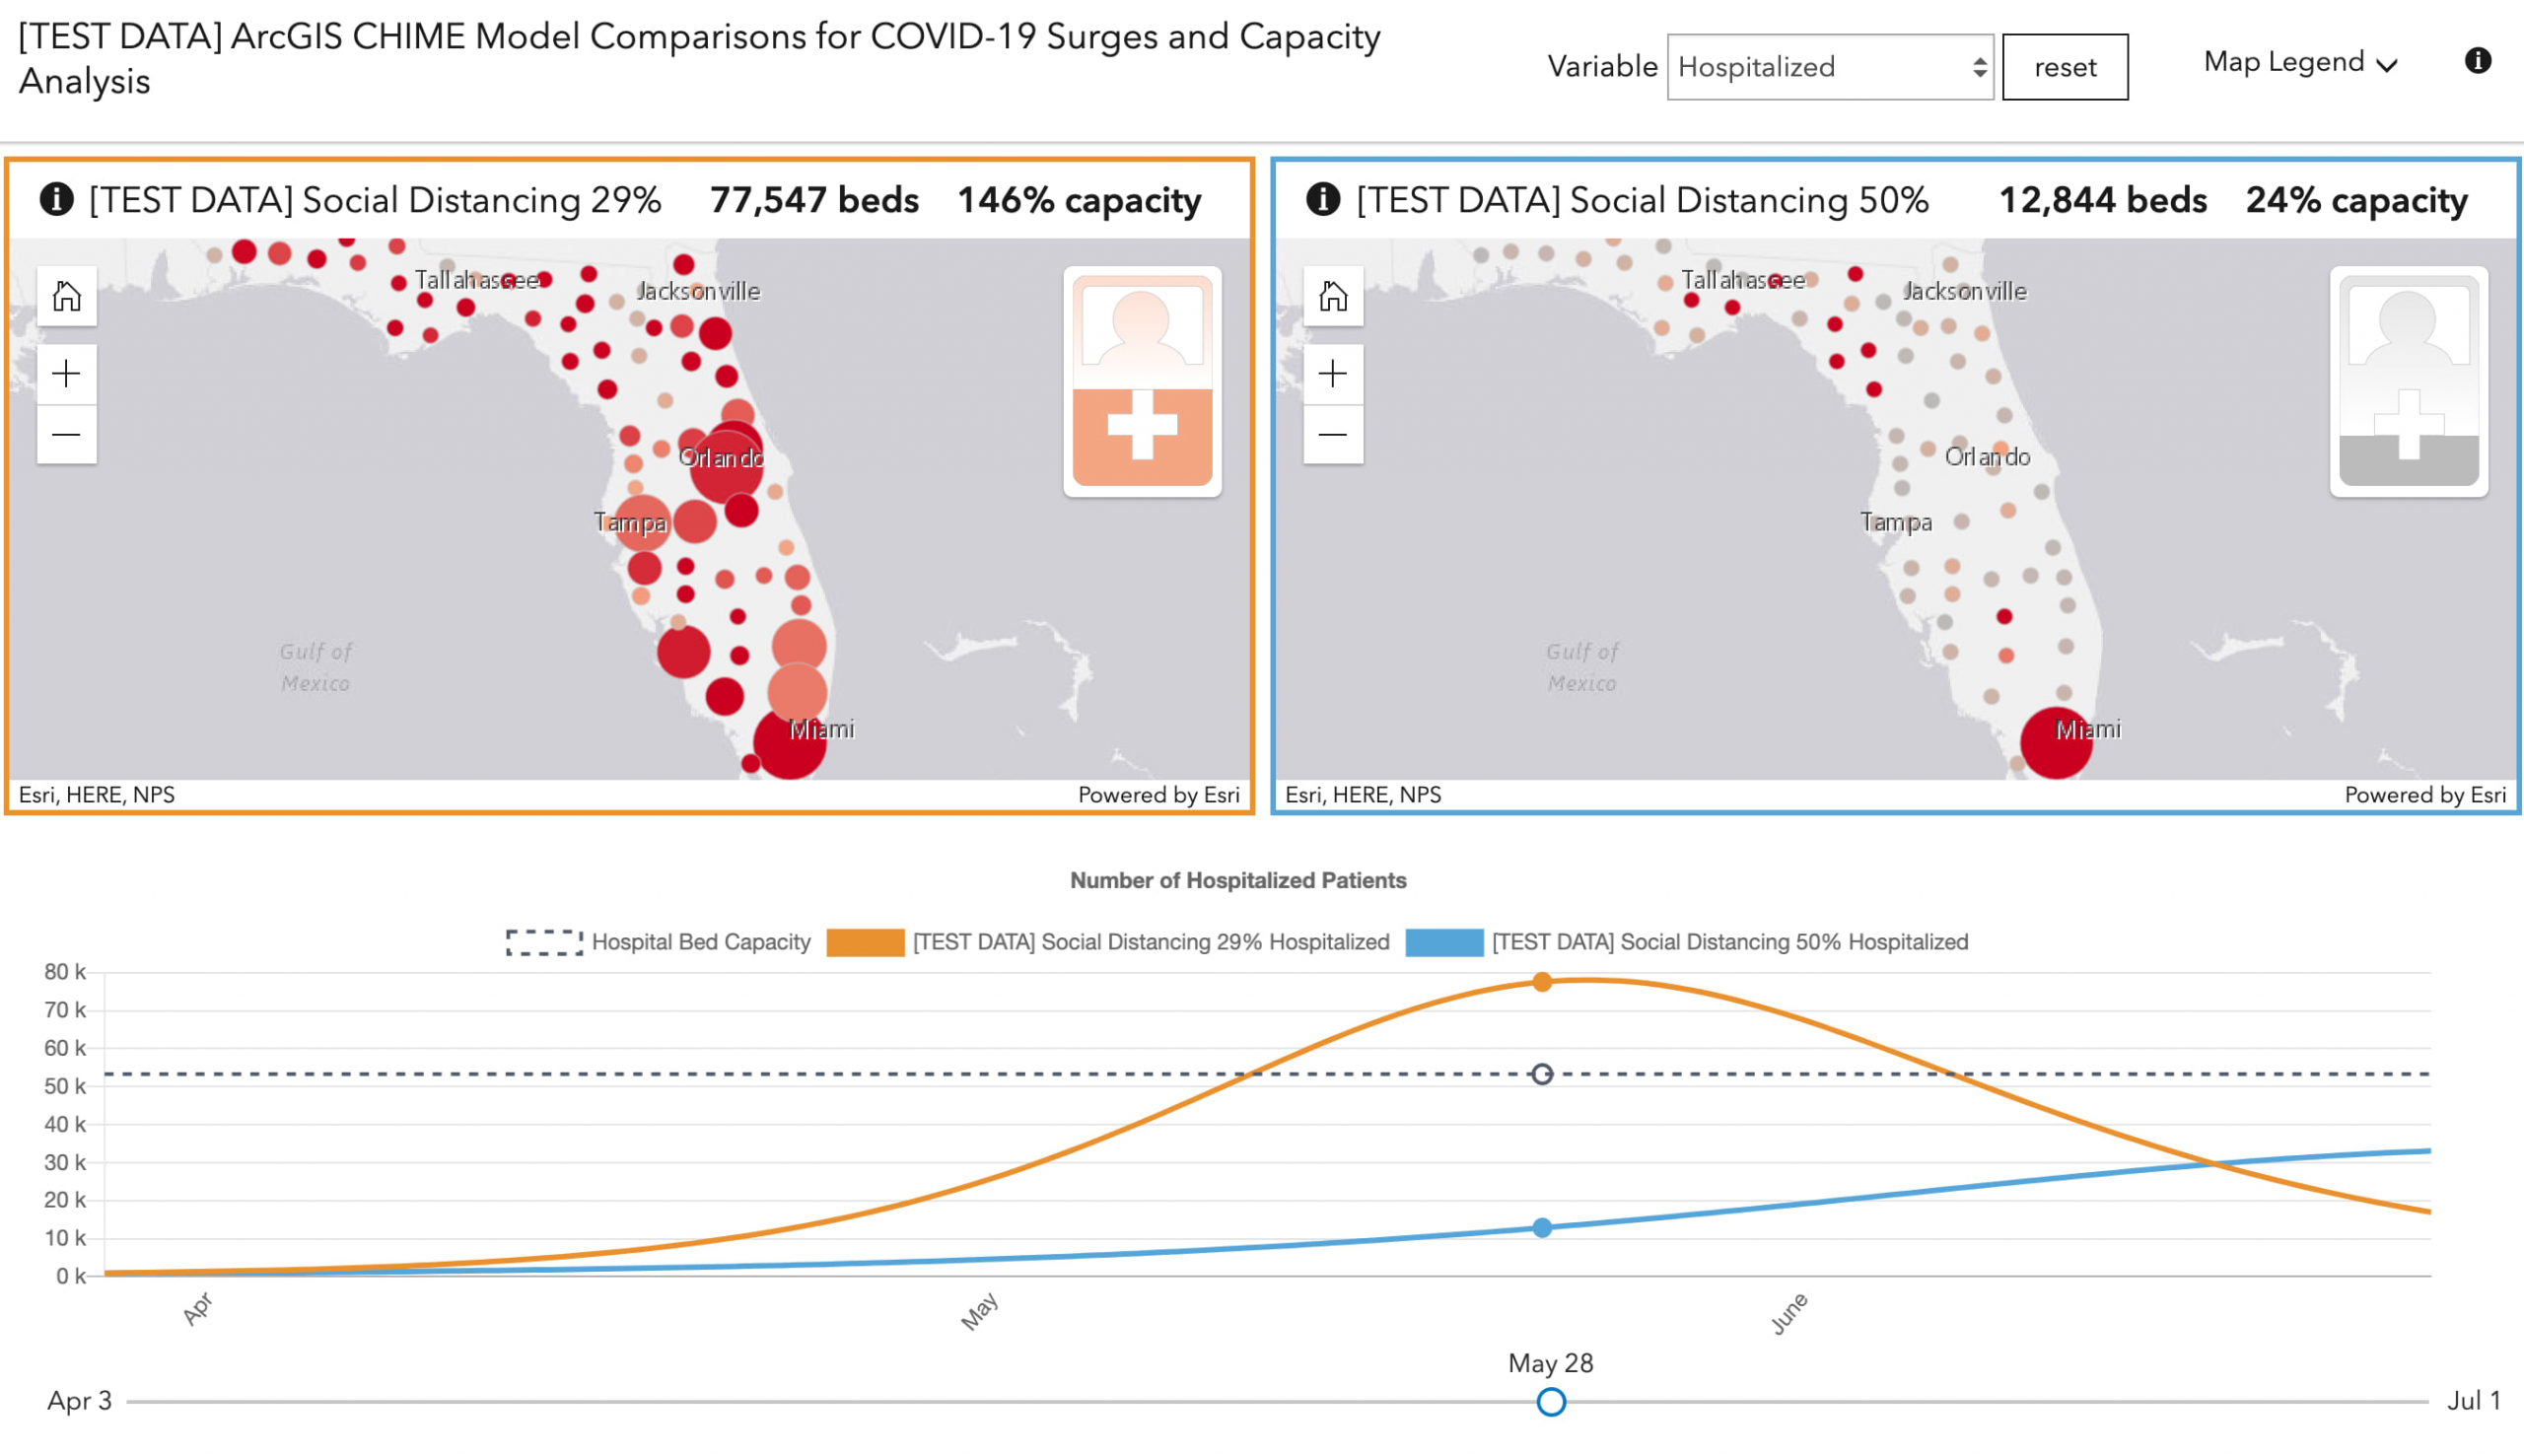This screenshot has width=2524, height=1456.
Task: Click the home icon on the right map
Action: click(x=1332, y=296)
